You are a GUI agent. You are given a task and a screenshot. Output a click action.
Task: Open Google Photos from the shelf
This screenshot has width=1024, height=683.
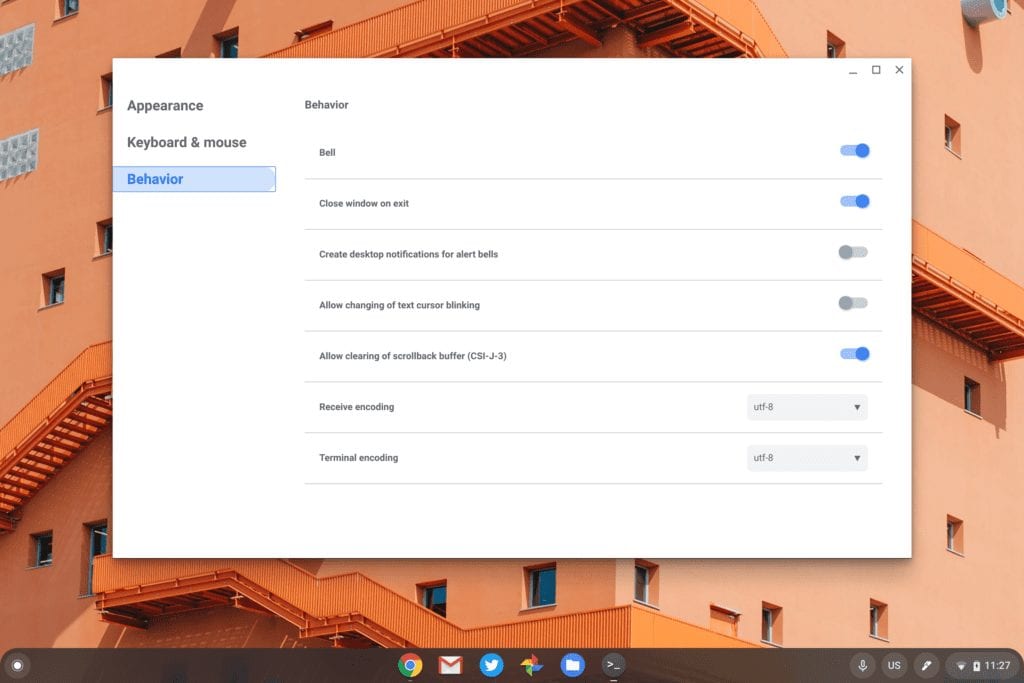tap(532, 665)
